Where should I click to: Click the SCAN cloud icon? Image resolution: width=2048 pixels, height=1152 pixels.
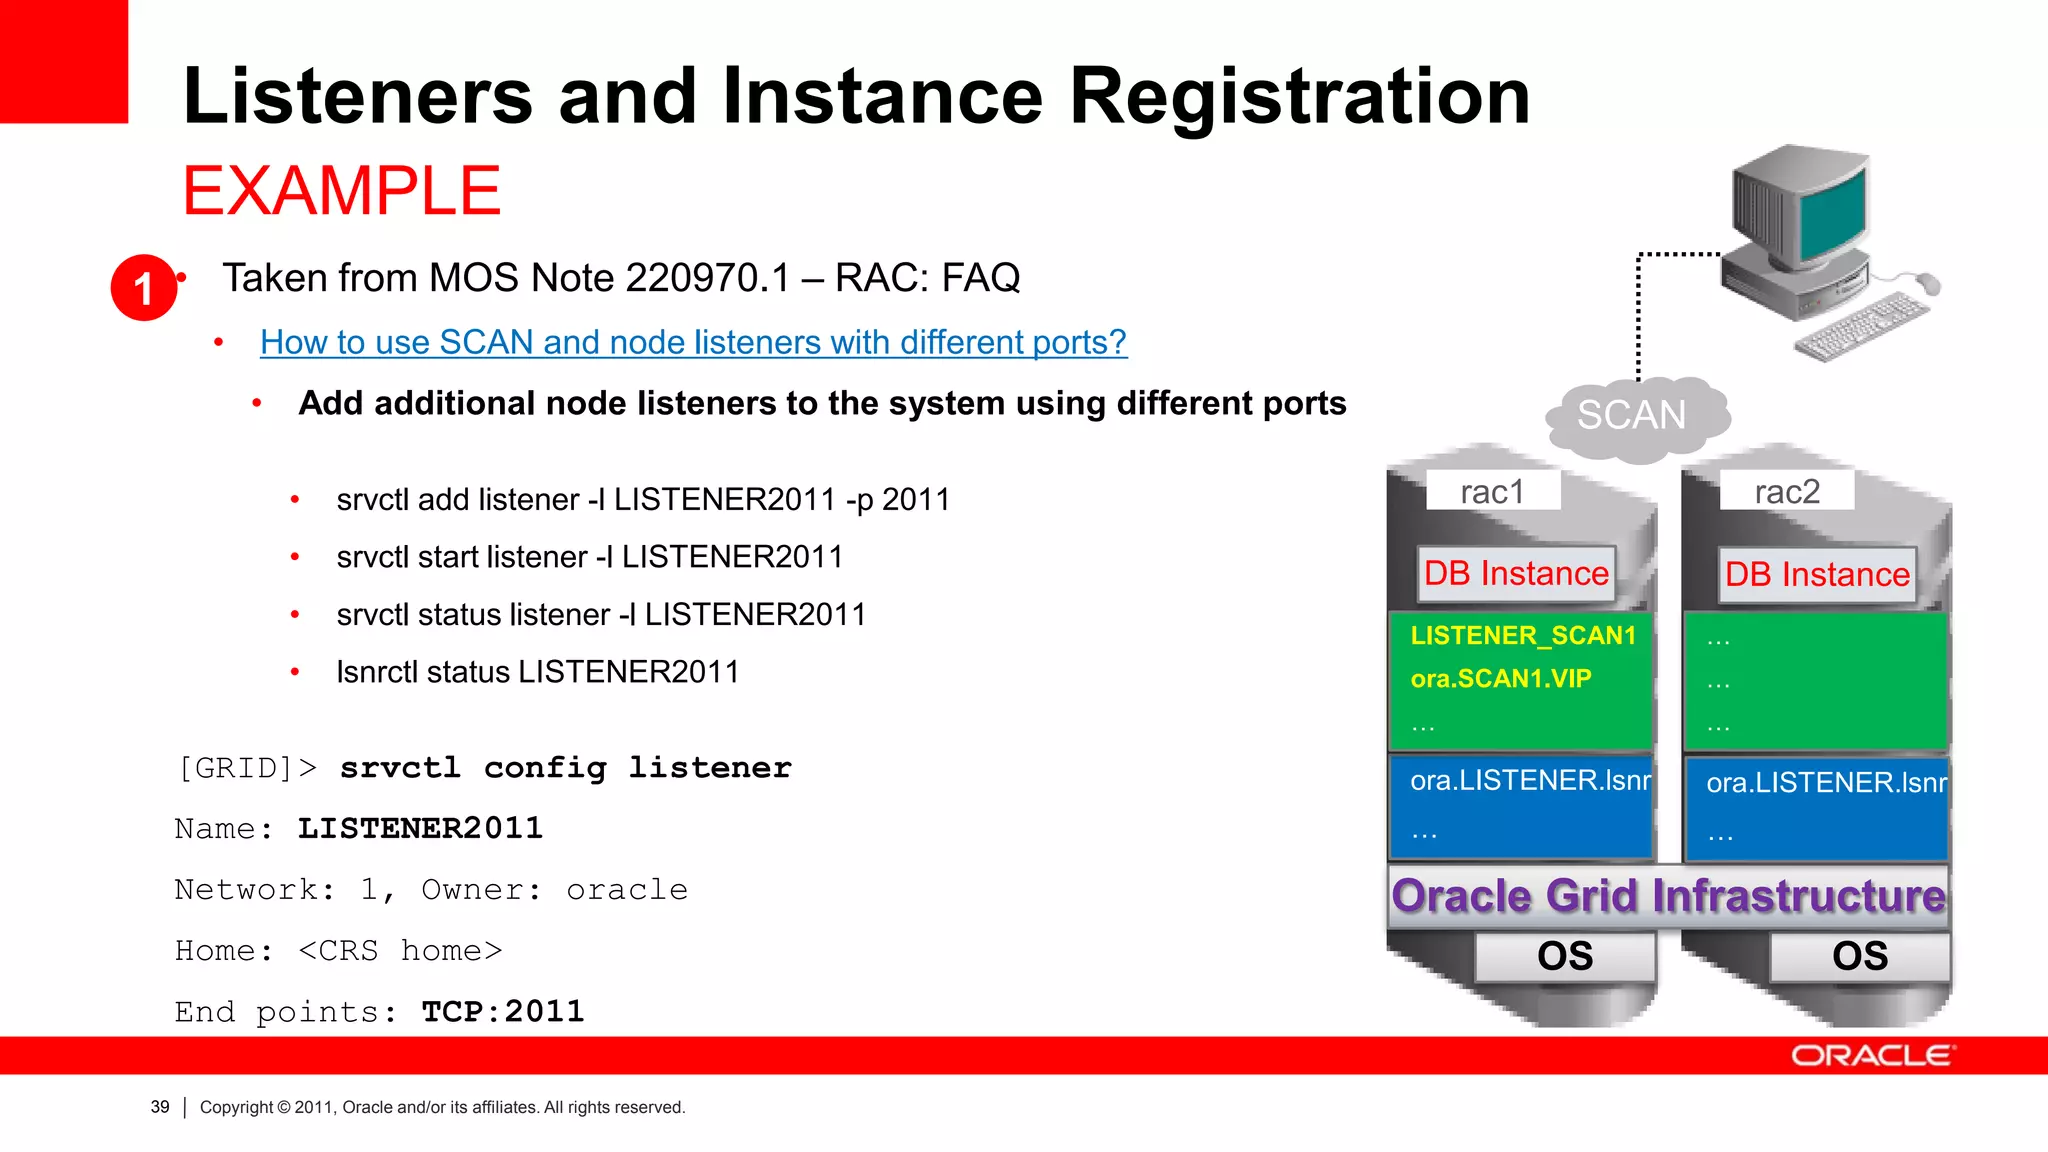coord(1638,418)
